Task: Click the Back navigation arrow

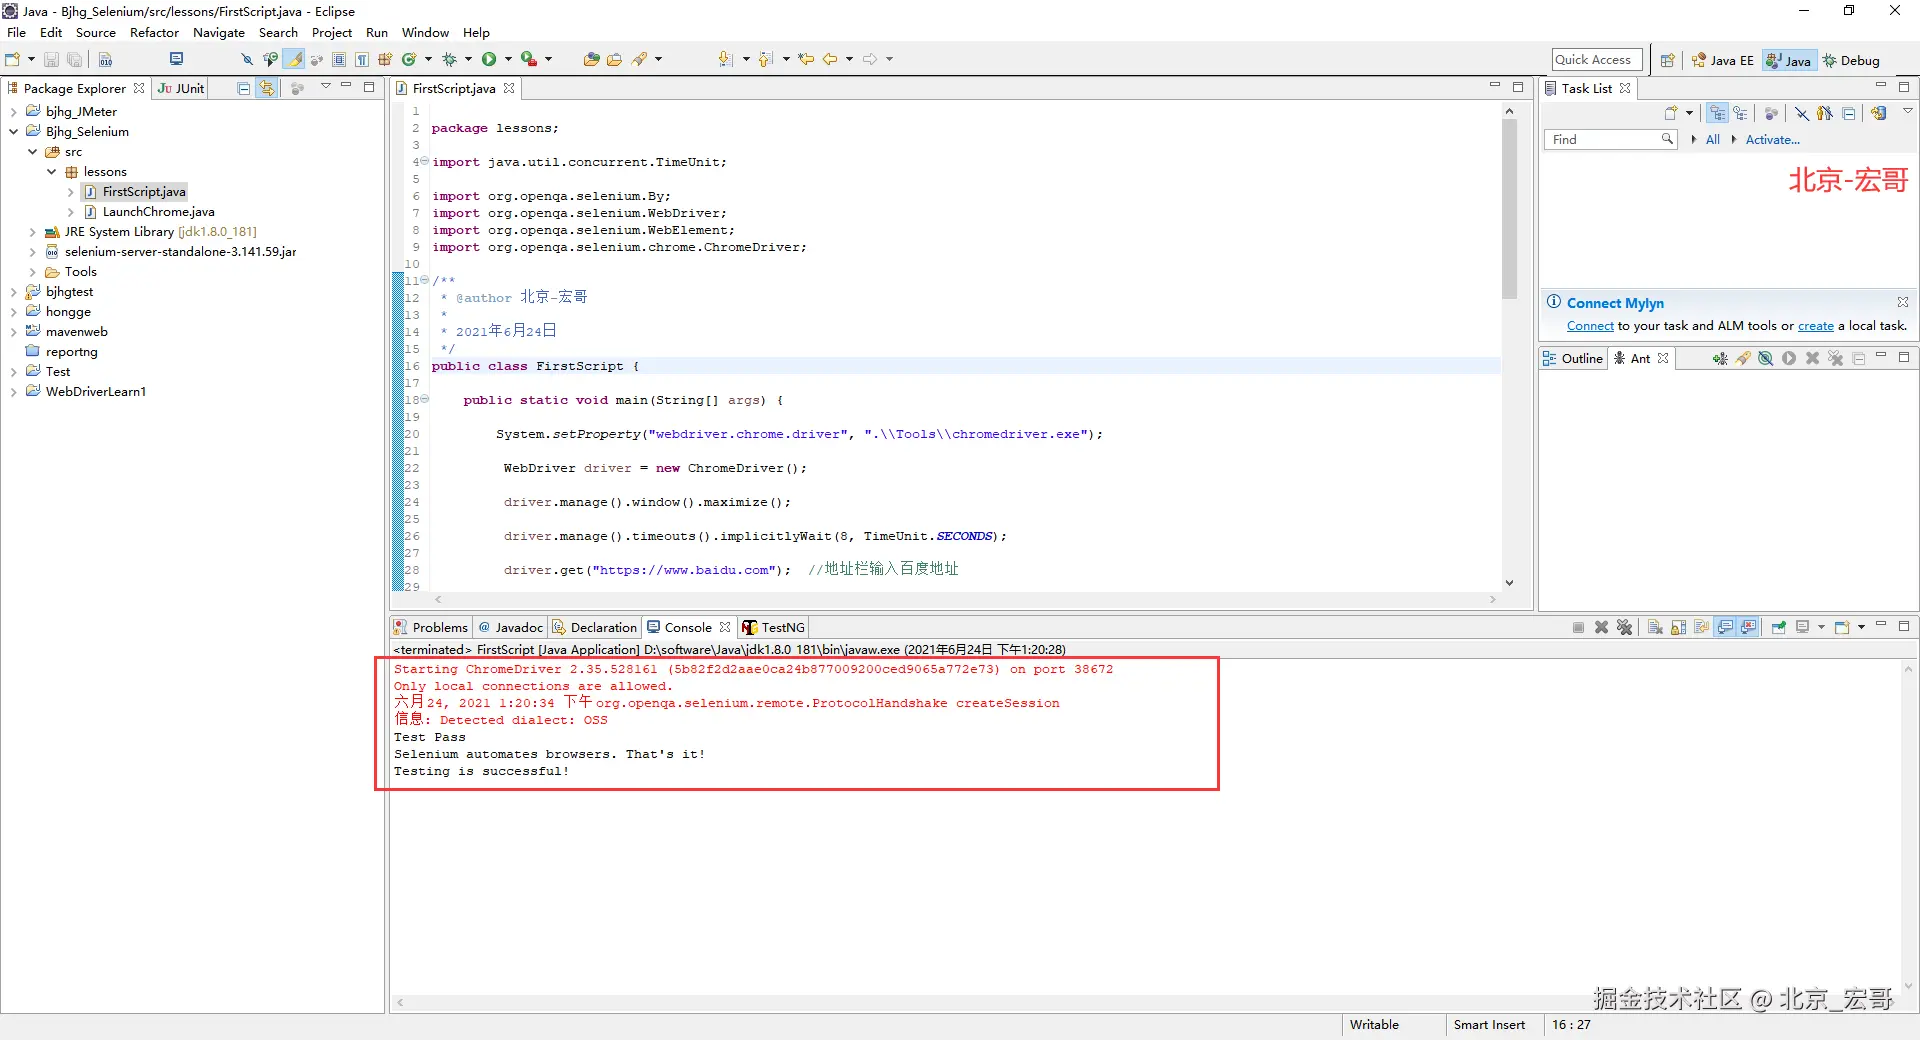Action: [830, 60]
